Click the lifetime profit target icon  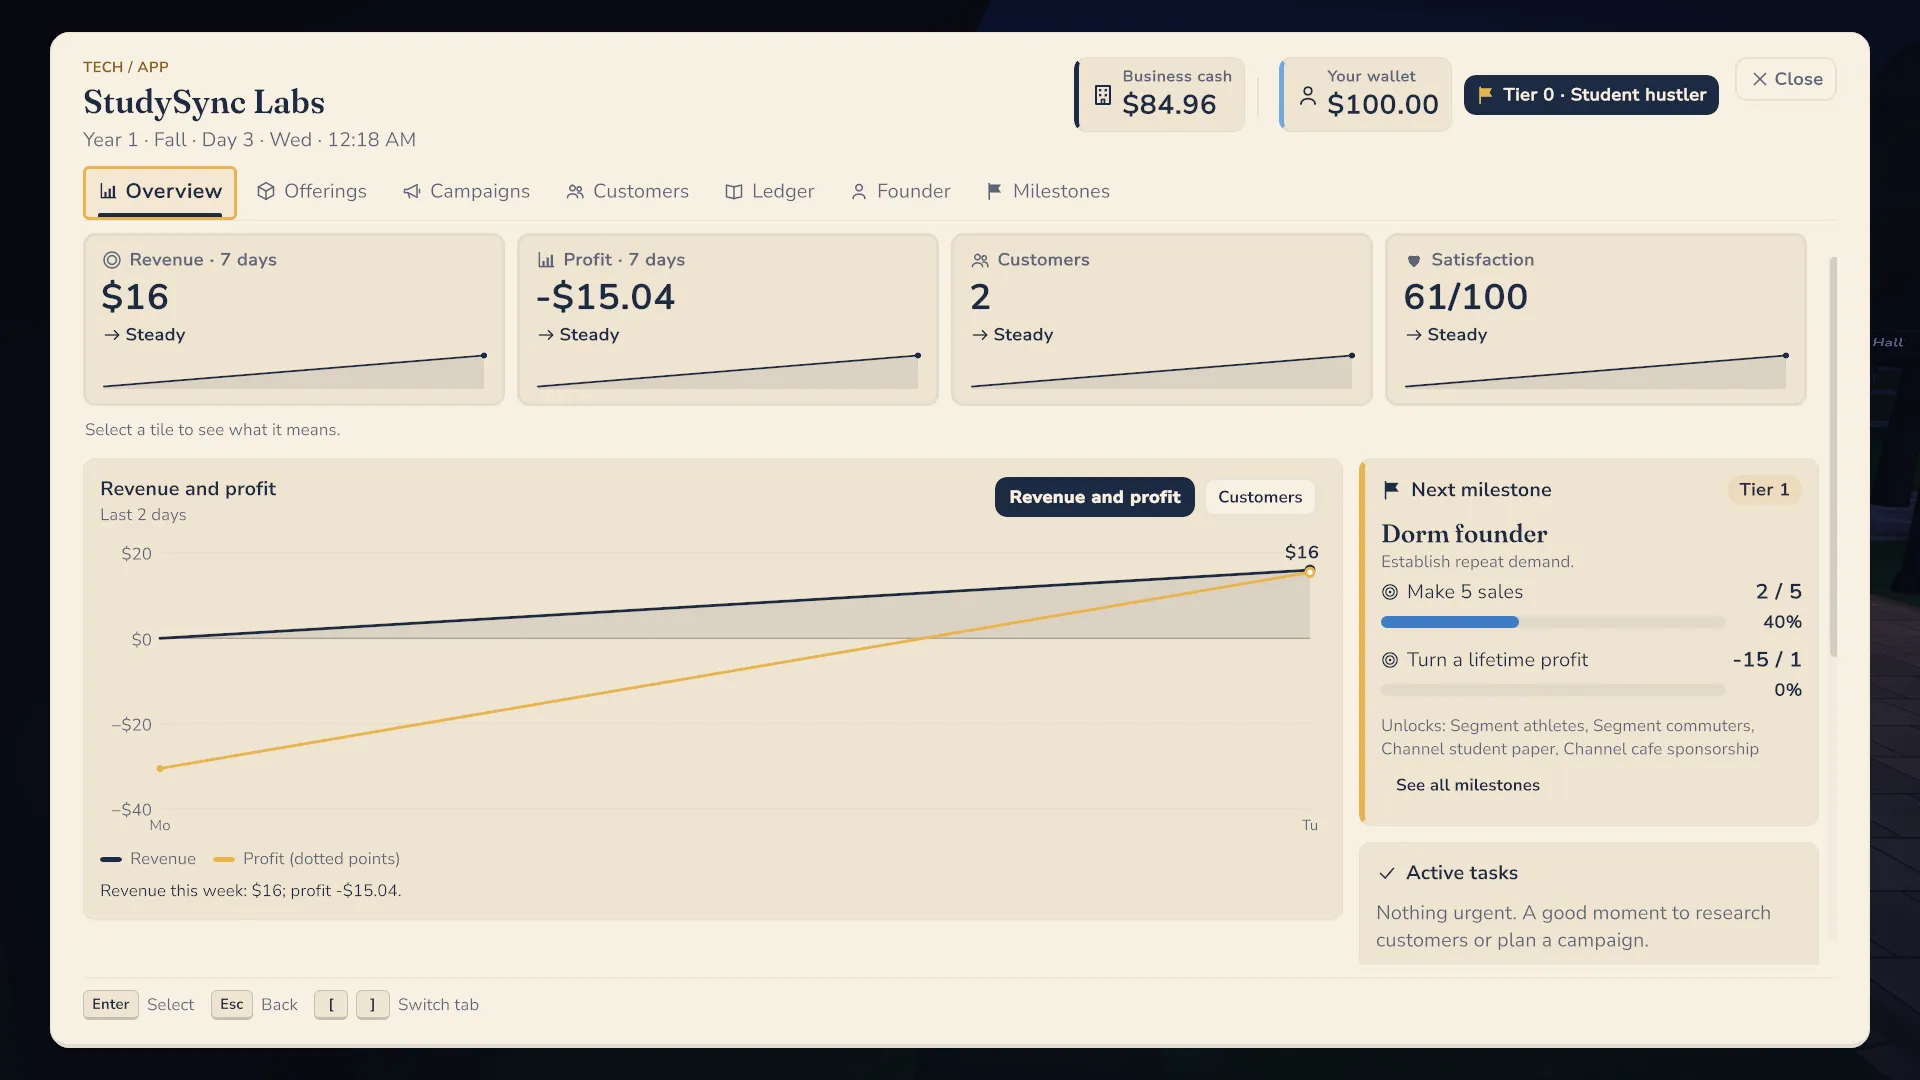[x=1390, y=660]
